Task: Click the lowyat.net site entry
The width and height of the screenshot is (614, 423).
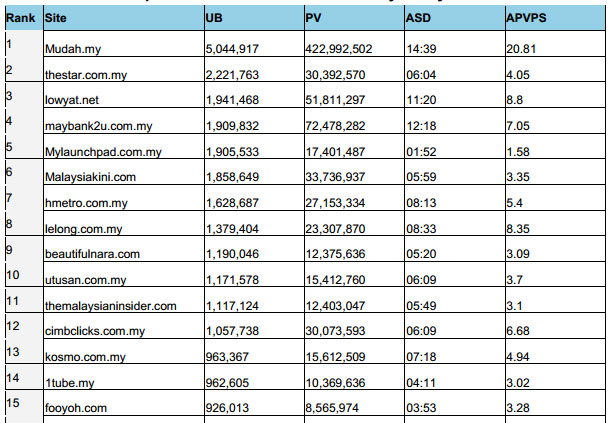Action: click(69, 99)
